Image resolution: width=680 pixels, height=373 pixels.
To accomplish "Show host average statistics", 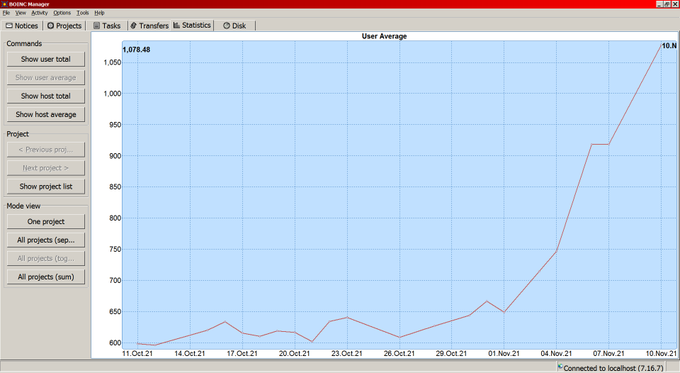I will [x=46, y=115].
